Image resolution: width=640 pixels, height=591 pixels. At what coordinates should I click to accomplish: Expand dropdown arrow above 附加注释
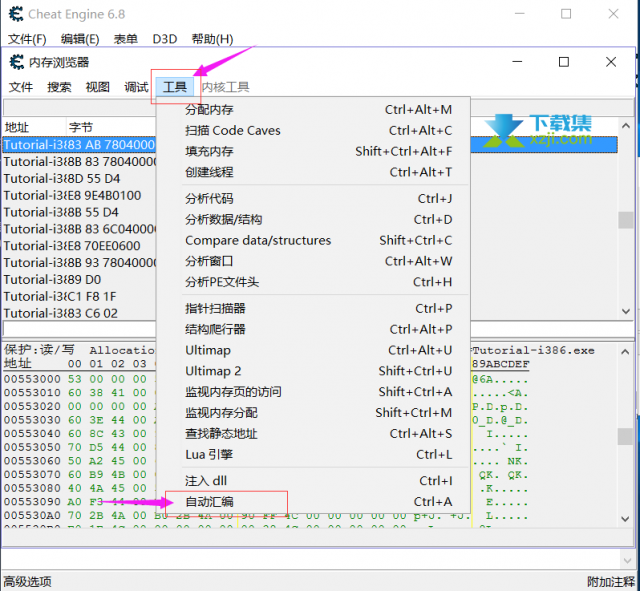tap(627, 561)
